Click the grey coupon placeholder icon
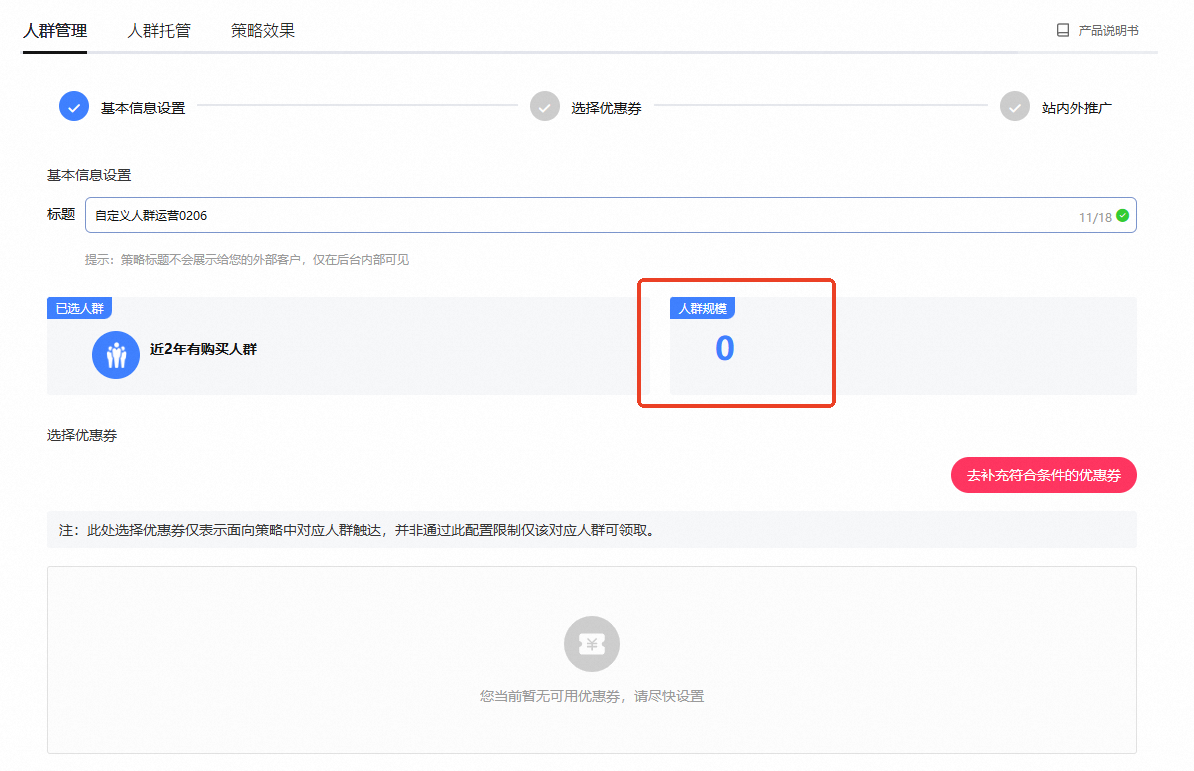The height and width of the screenshot is (771, 1194). pyautogui.click(x=592, y=644)
